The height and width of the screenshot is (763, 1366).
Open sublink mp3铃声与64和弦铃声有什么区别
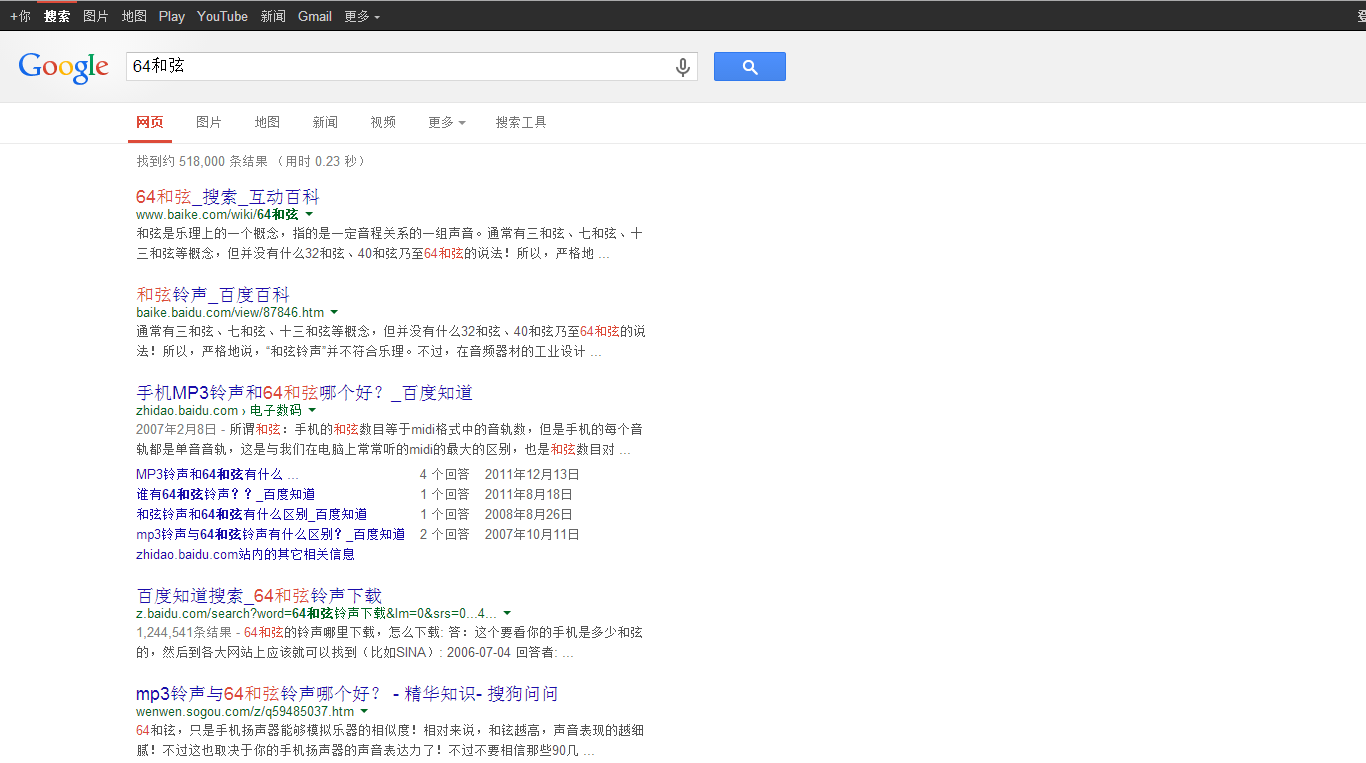click(x=271, y=534)
